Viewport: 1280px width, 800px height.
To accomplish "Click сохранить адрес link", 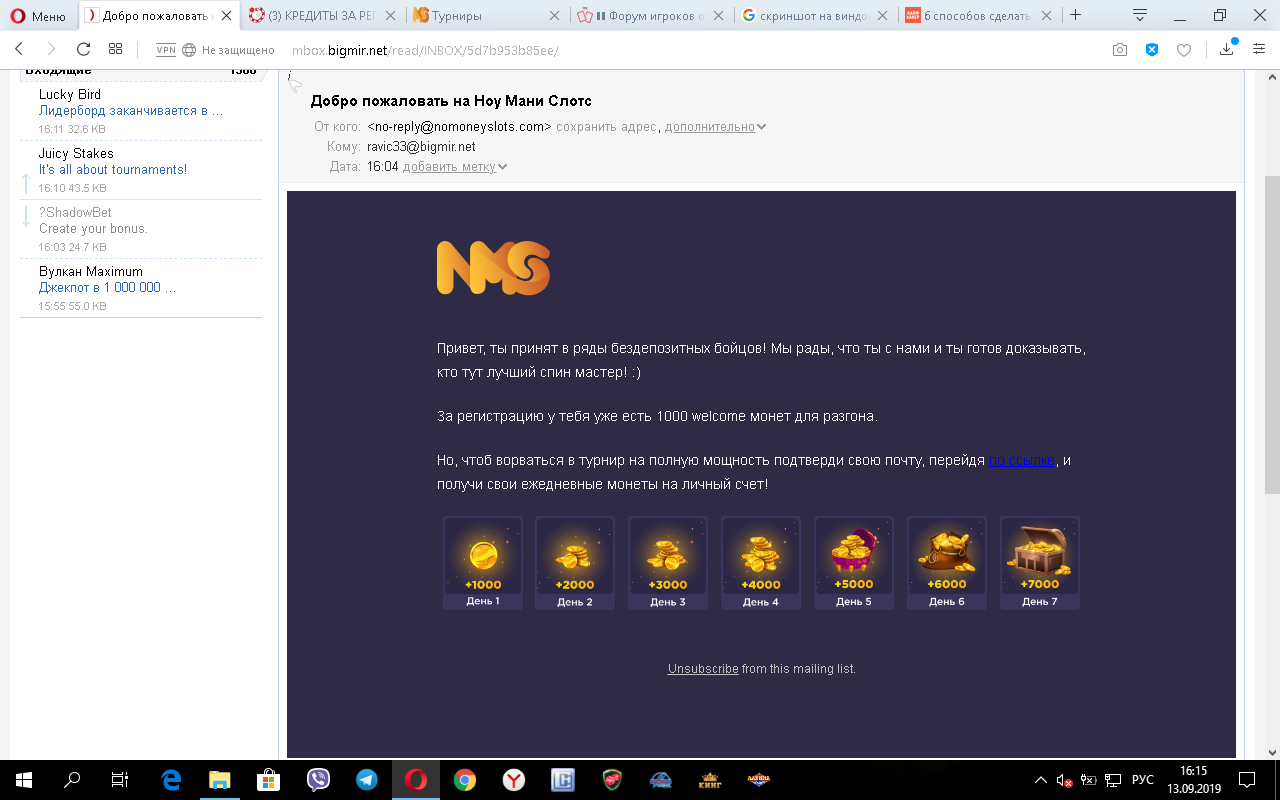I will pyautogui.click(x=607, y=127).
